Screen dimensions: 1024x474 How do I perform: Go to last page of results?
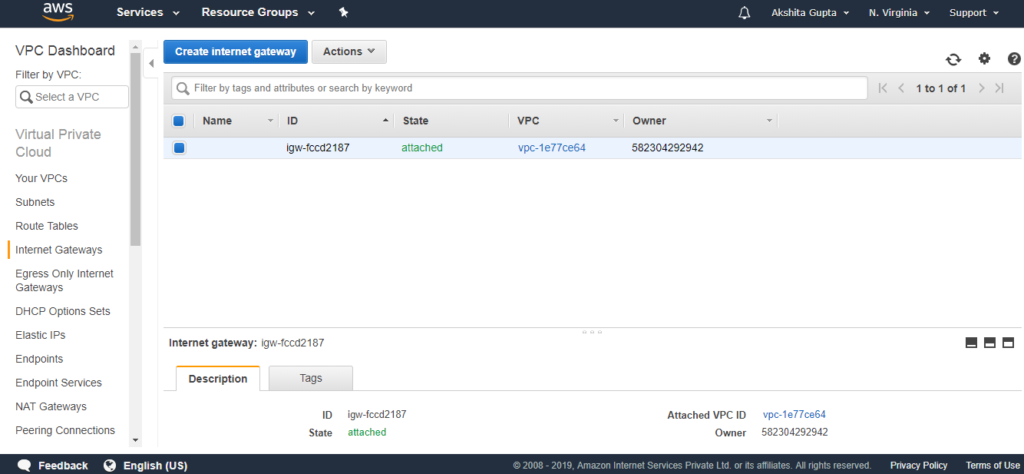click(x=999, y=88)
